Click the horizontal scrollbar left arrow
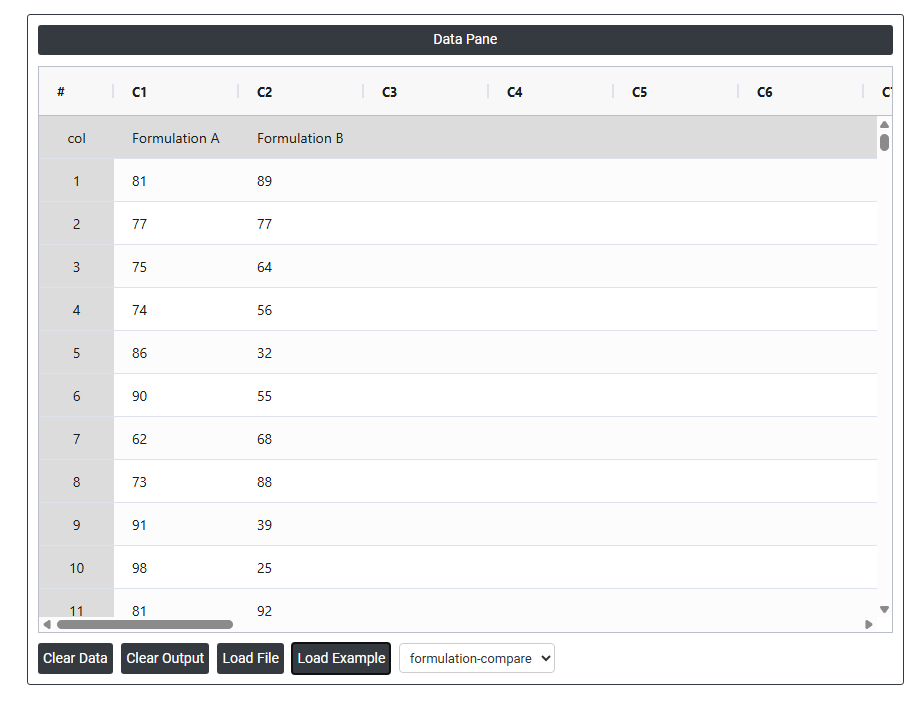 point(47,624)
